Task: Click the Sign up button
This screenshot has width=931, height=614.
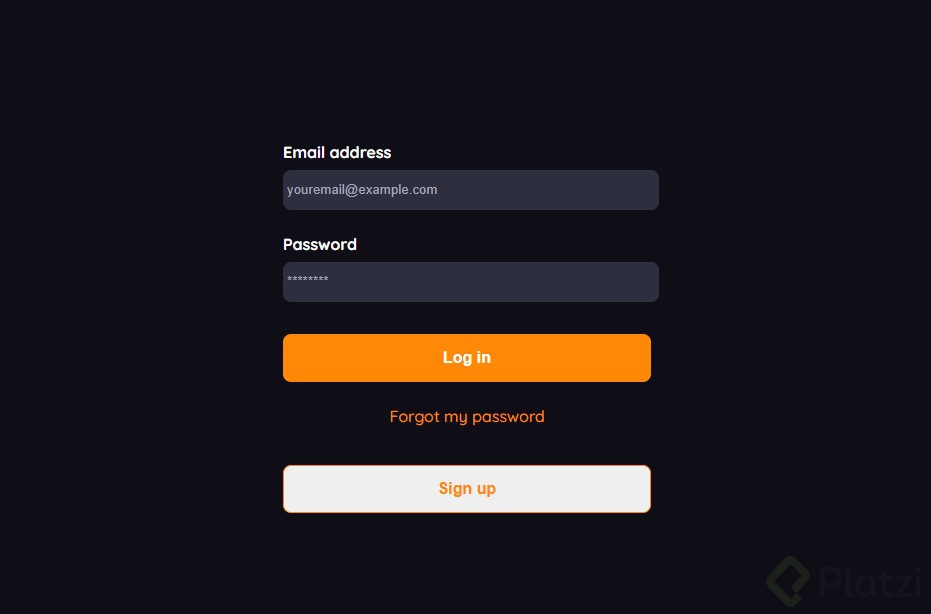Action: coord(467,489)
